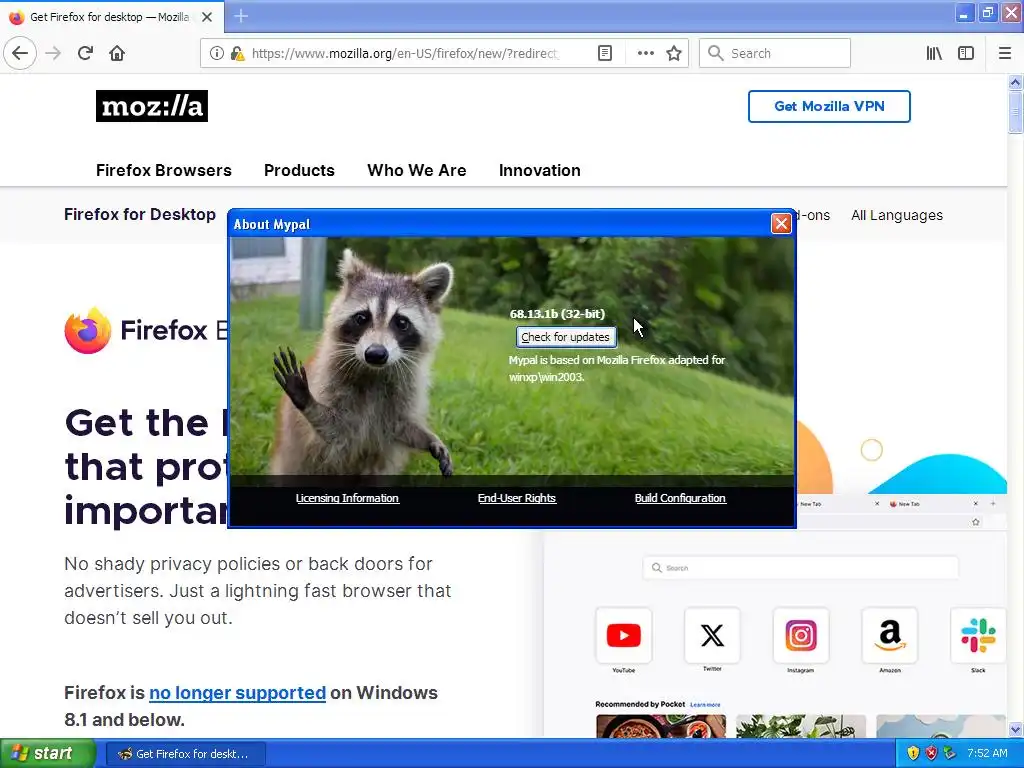This screenshot has height=768, width=1024.
Task: Open a new tab with plus button
Action: [241, 16]
